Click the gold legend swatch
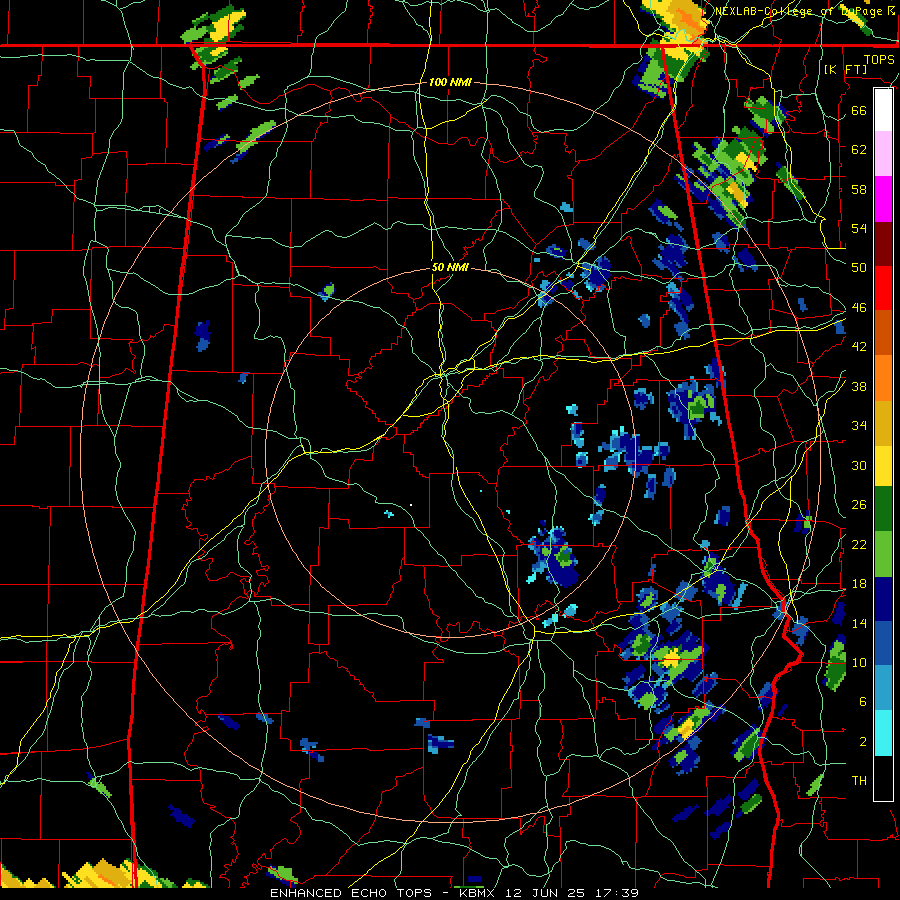 [x=883, y=423]
